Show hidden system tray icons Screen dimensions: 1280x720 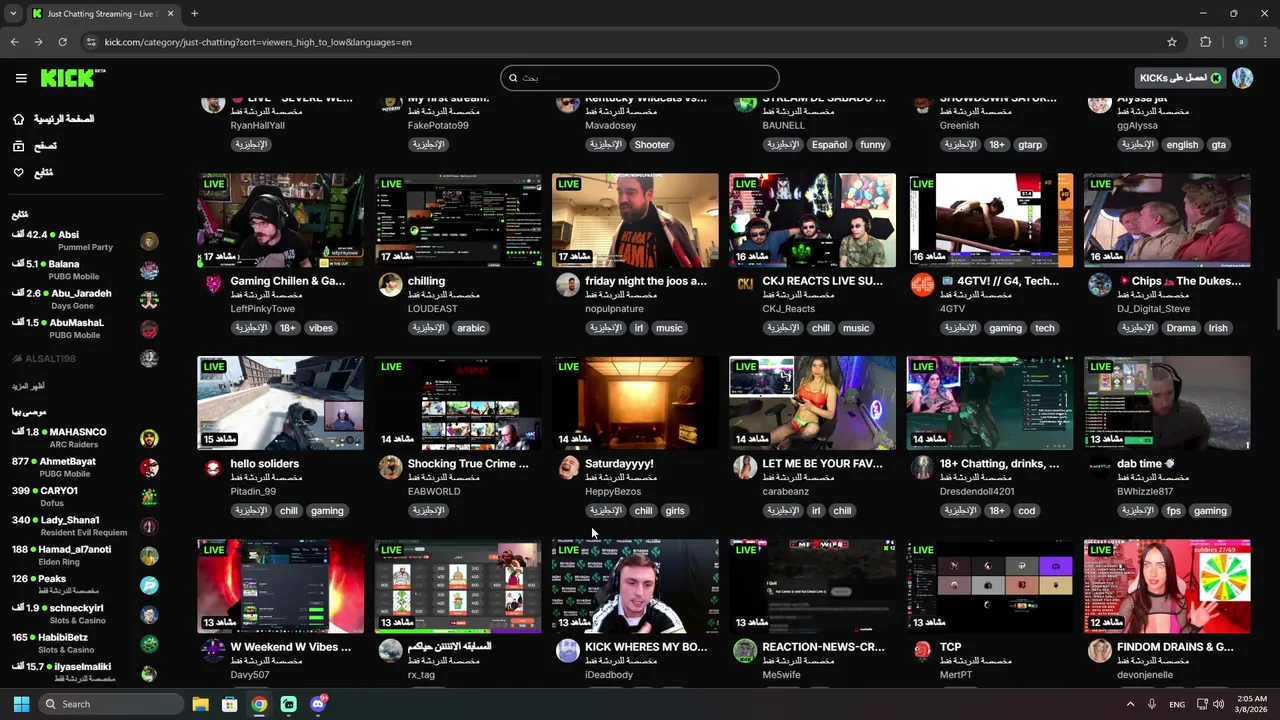[1131, 704]
